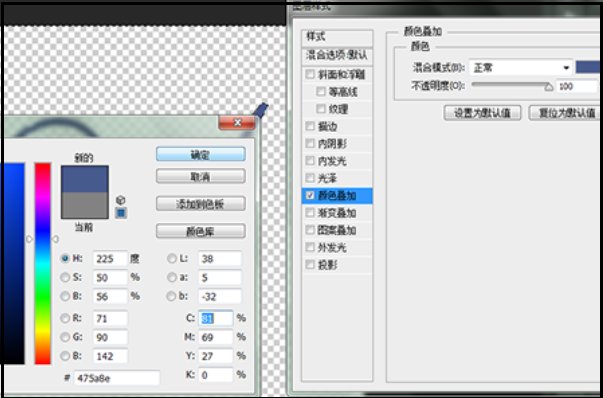Select the R red radio button

coord(65,318)
